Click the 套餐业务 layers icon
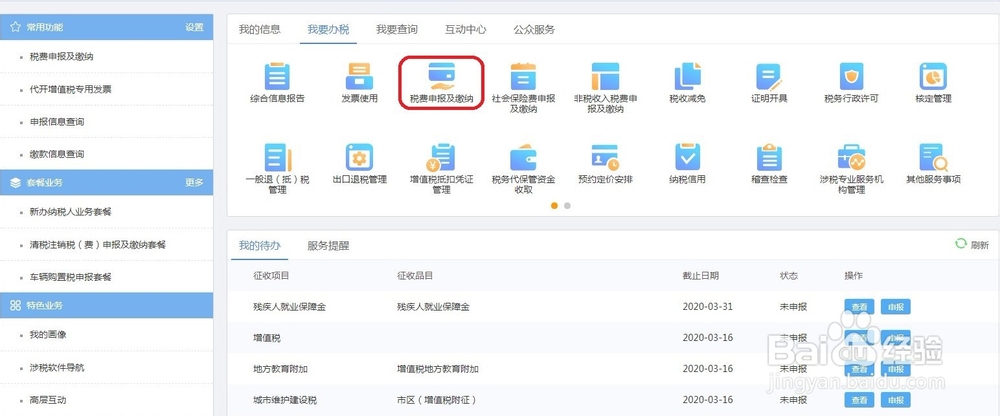The width and height of the screenshot is (1000, 416). (x=15, y=182)
